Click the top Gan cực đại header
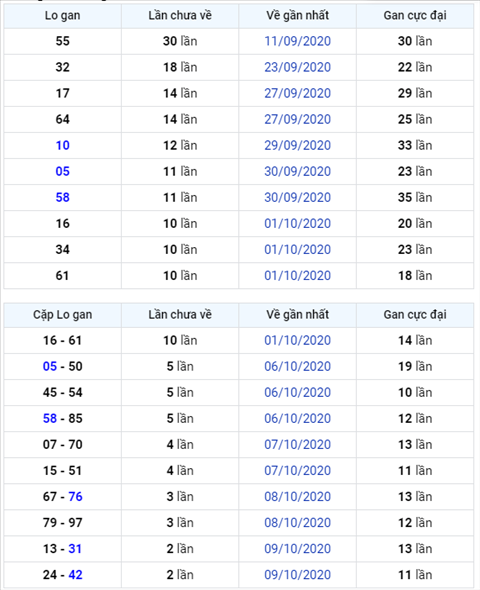 [415, 15]
